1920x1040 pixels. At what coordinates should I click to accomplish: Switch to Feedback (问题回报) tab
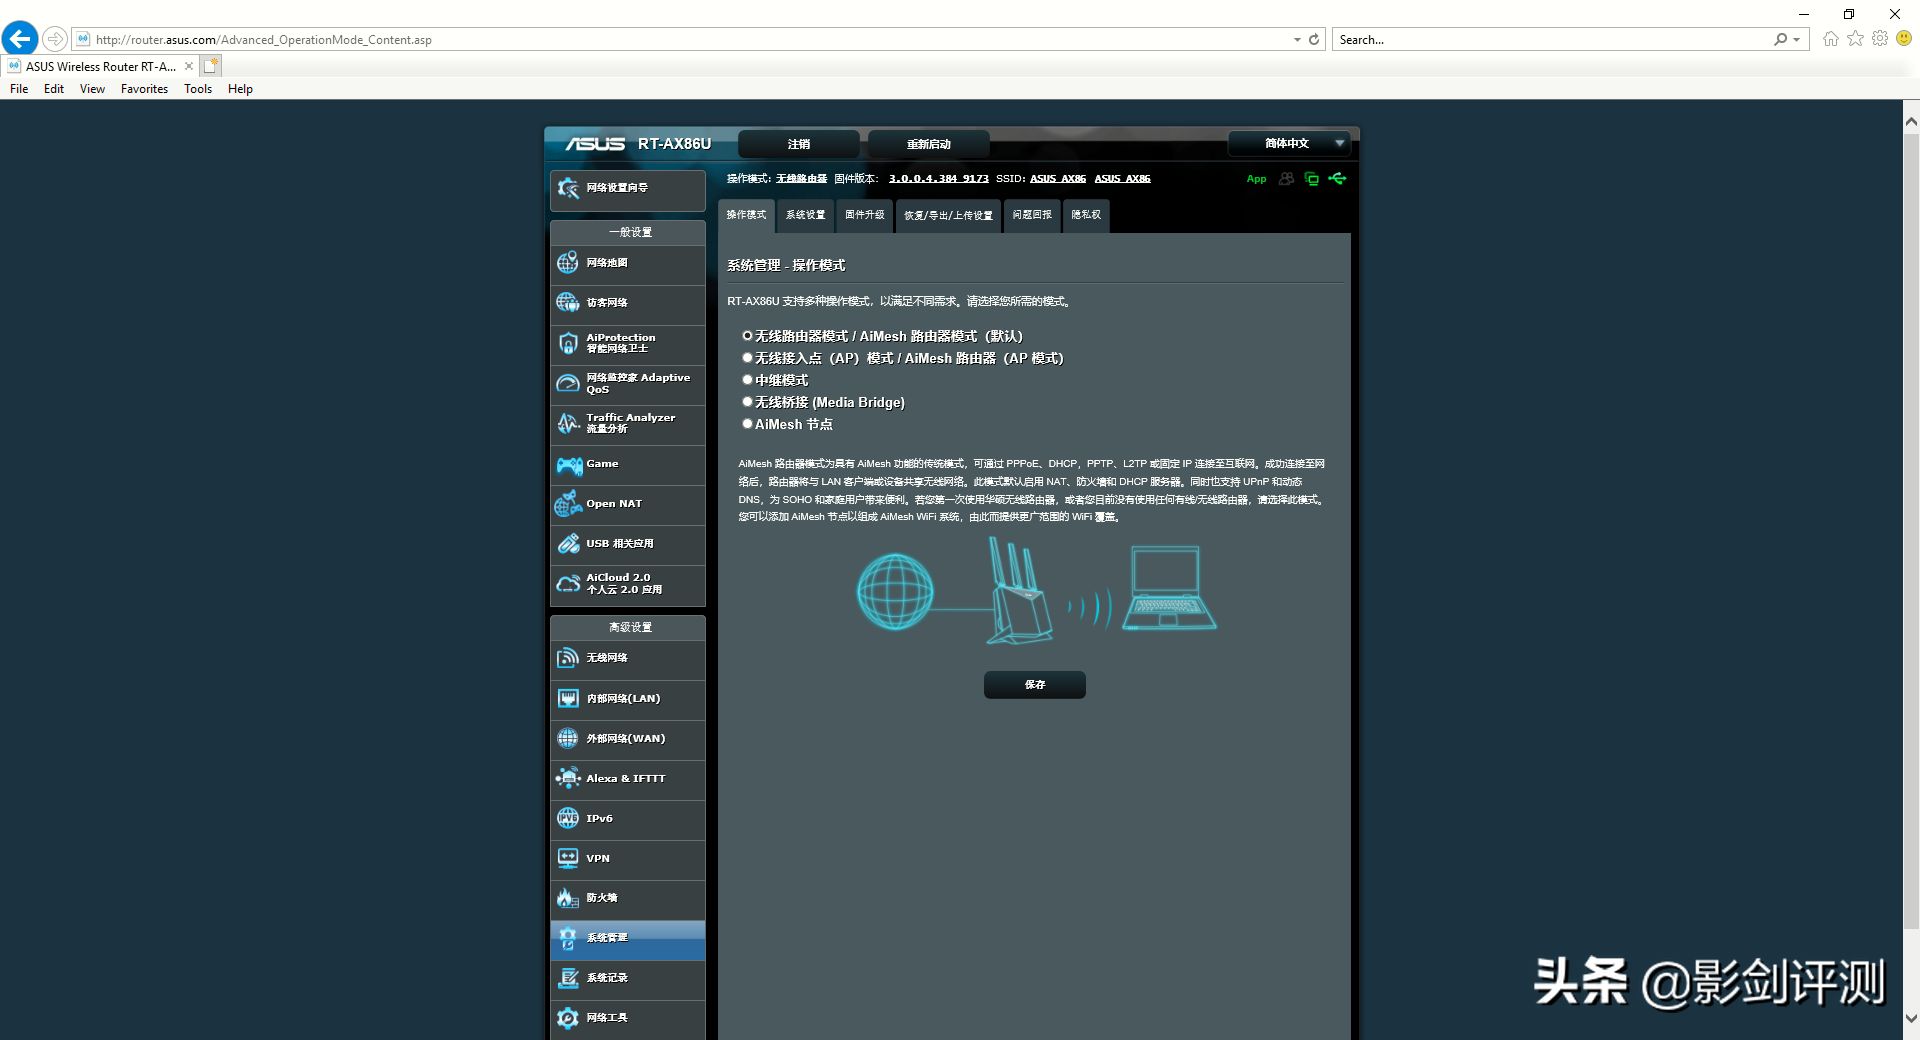coord(1032,215)
